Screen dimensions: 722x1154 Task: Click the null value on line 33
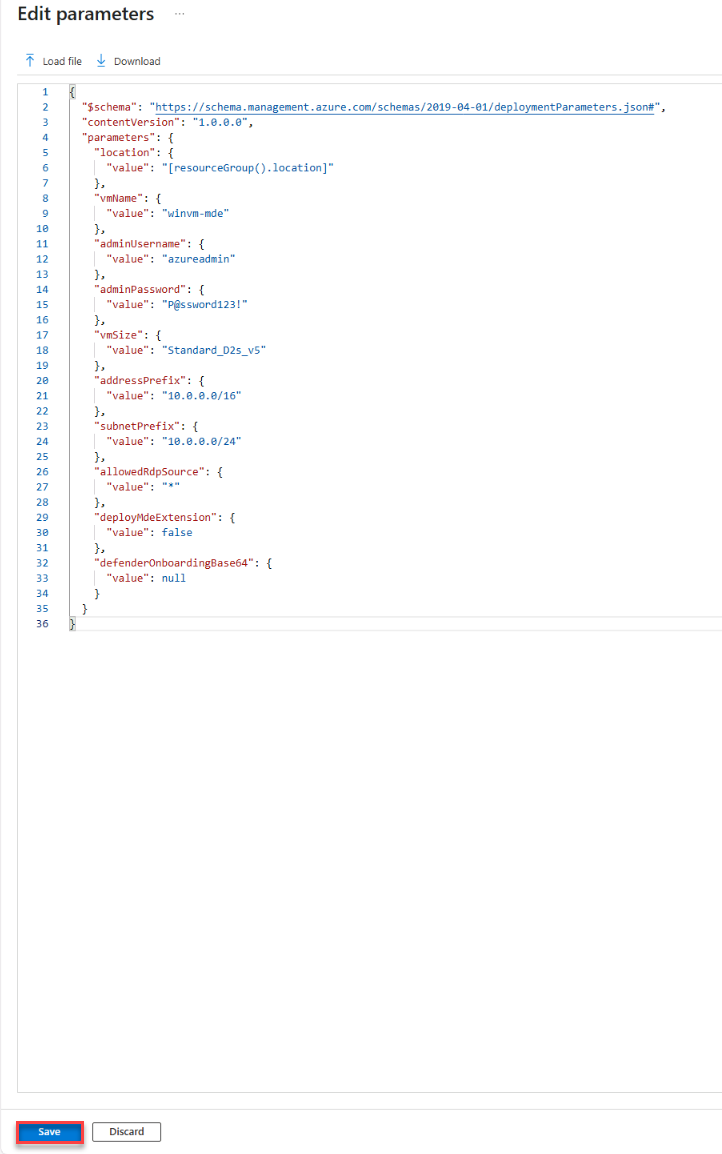point(174,578)
